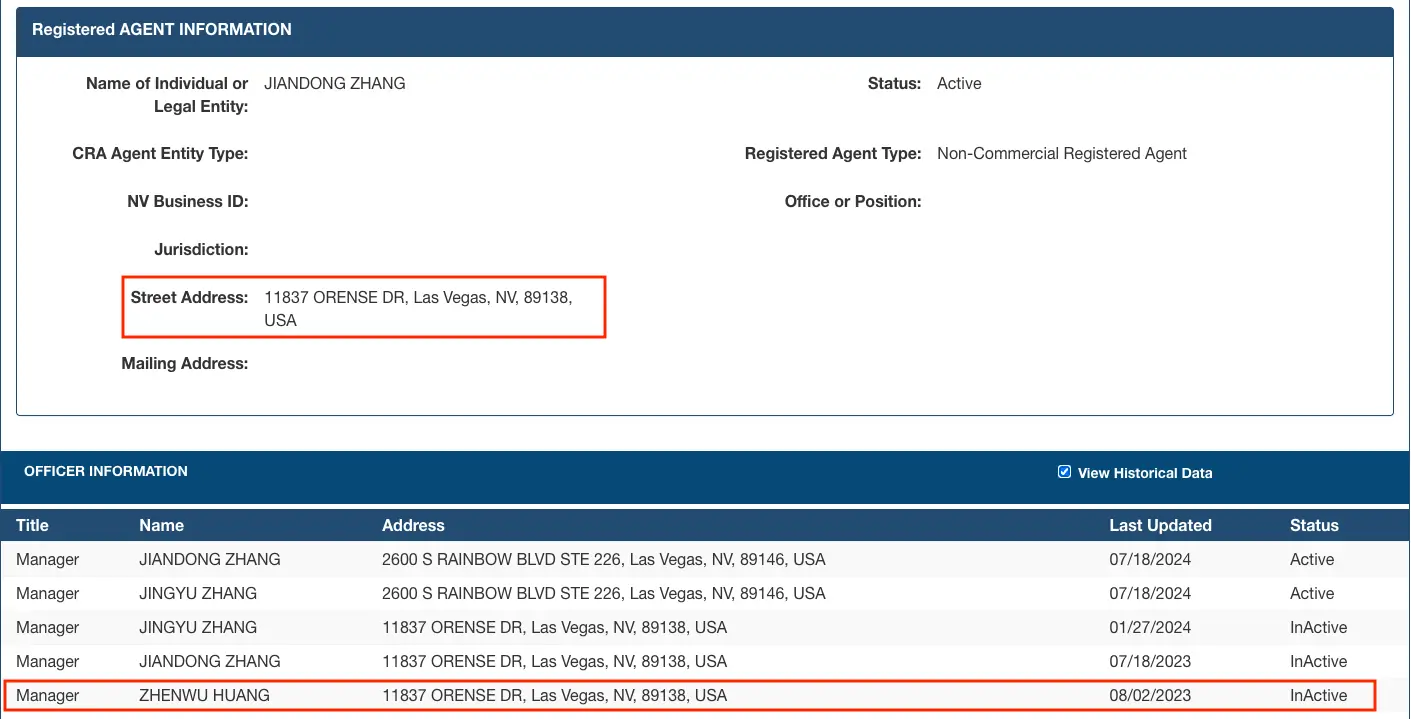Screen dimensions: 1411x719
Task: Select ZHENWU HUANG in the officer table
Action: [x=204, y=695]
